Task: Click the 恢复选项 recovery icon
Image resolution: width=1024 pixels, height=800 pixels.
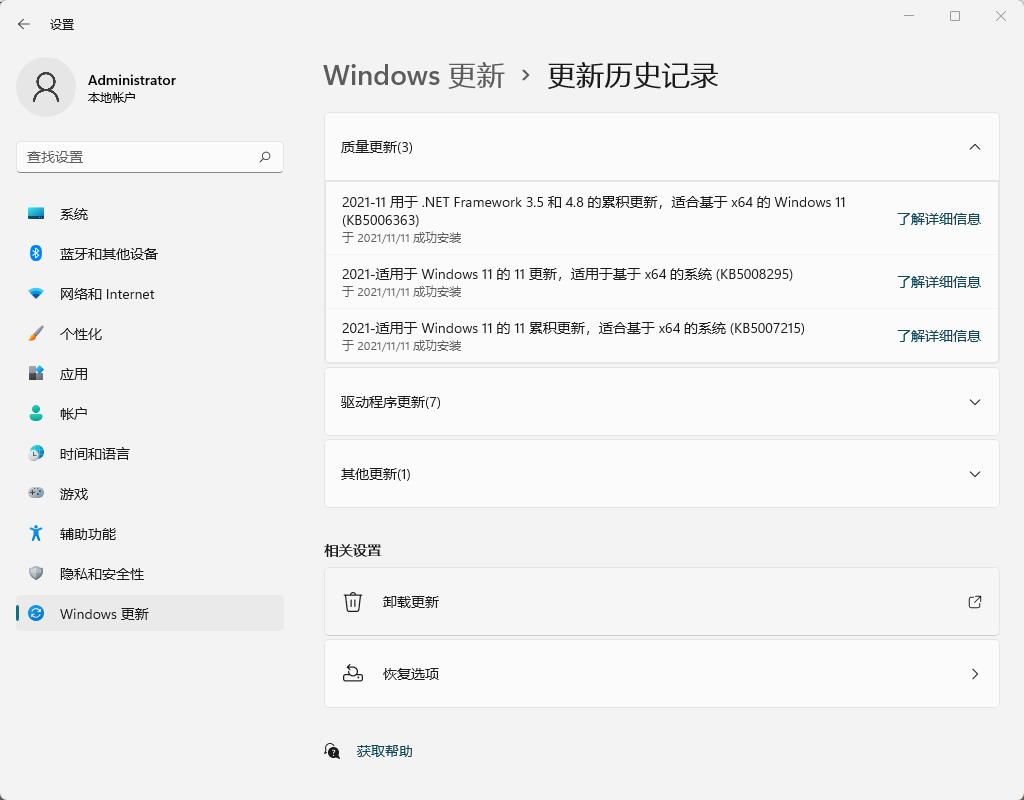Action: coord(353,673)
